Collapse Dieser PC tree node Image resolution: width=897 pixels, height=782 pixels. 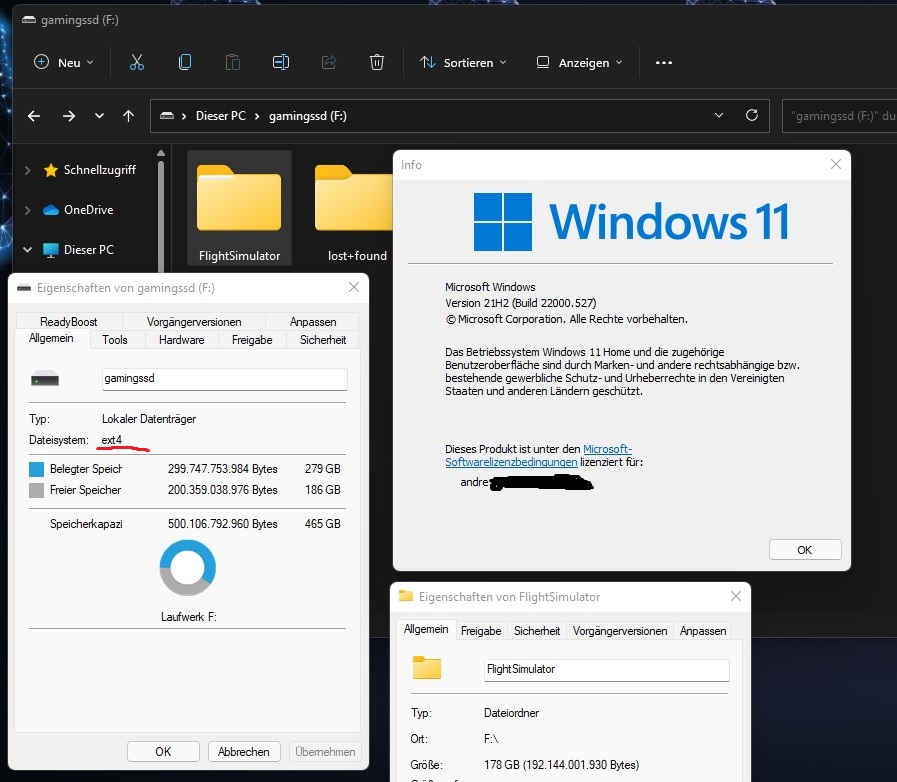point(27,250)
